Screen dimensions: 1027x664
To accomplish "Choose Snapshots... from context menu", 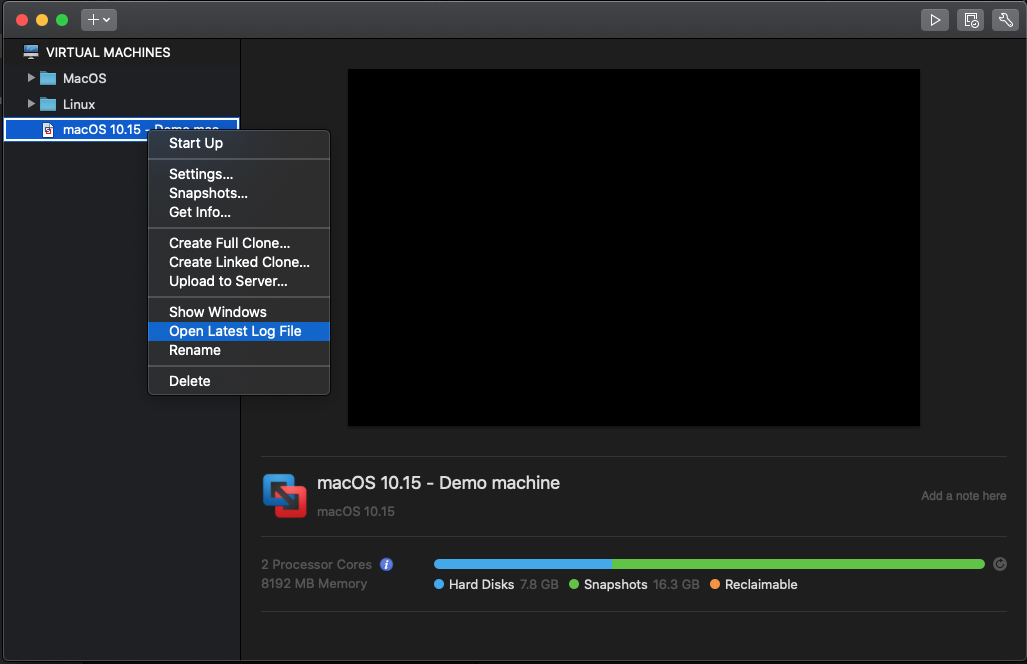I will [239, 193].
